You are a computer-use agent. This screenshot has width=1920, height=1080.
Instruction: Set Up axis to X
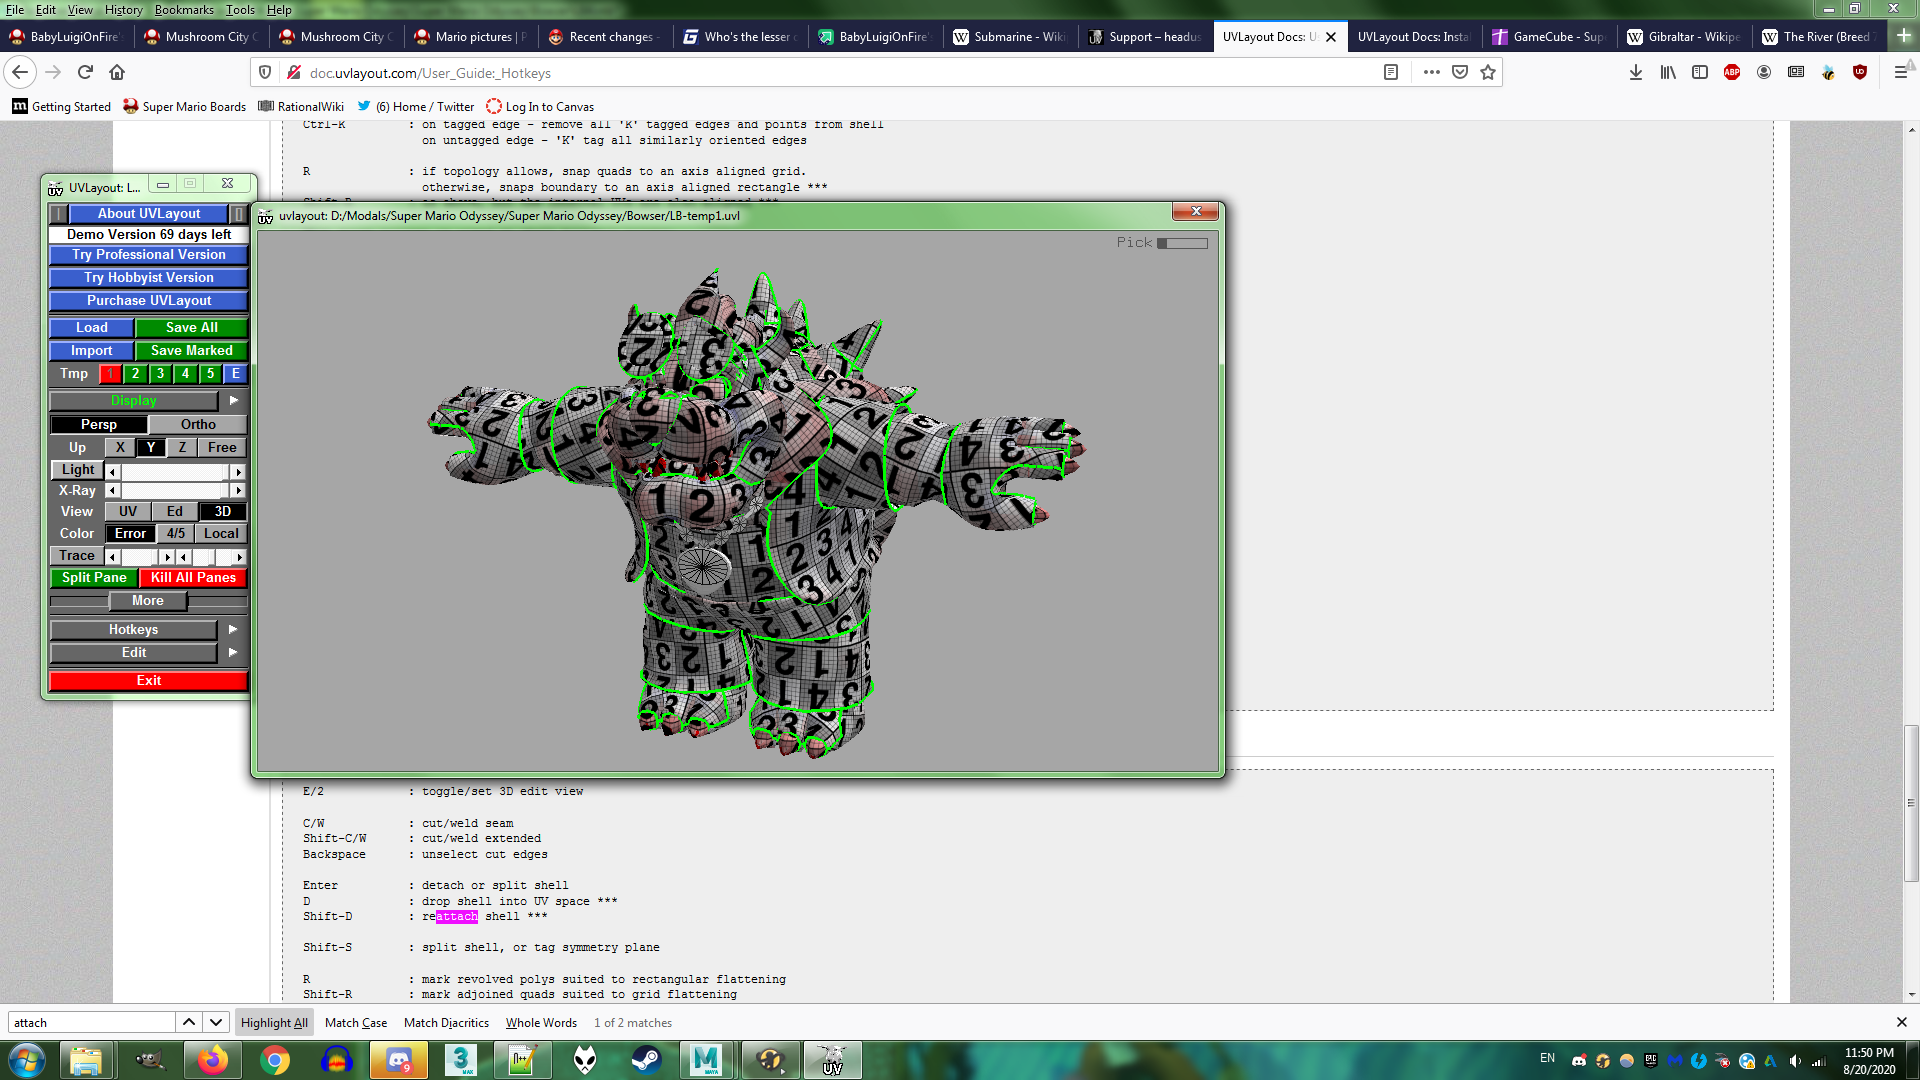(120, 448)
